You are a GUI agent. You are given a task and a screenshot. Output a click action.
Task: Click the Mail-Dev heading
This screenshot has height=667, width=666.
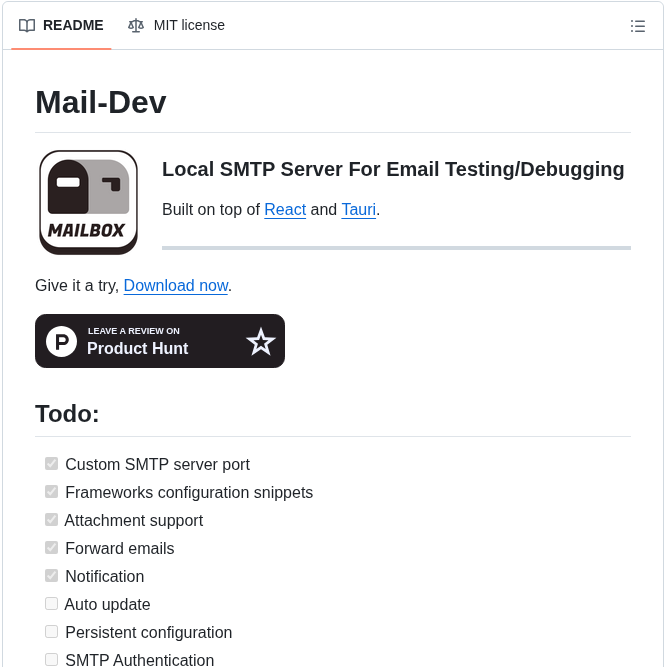point(101,103)
